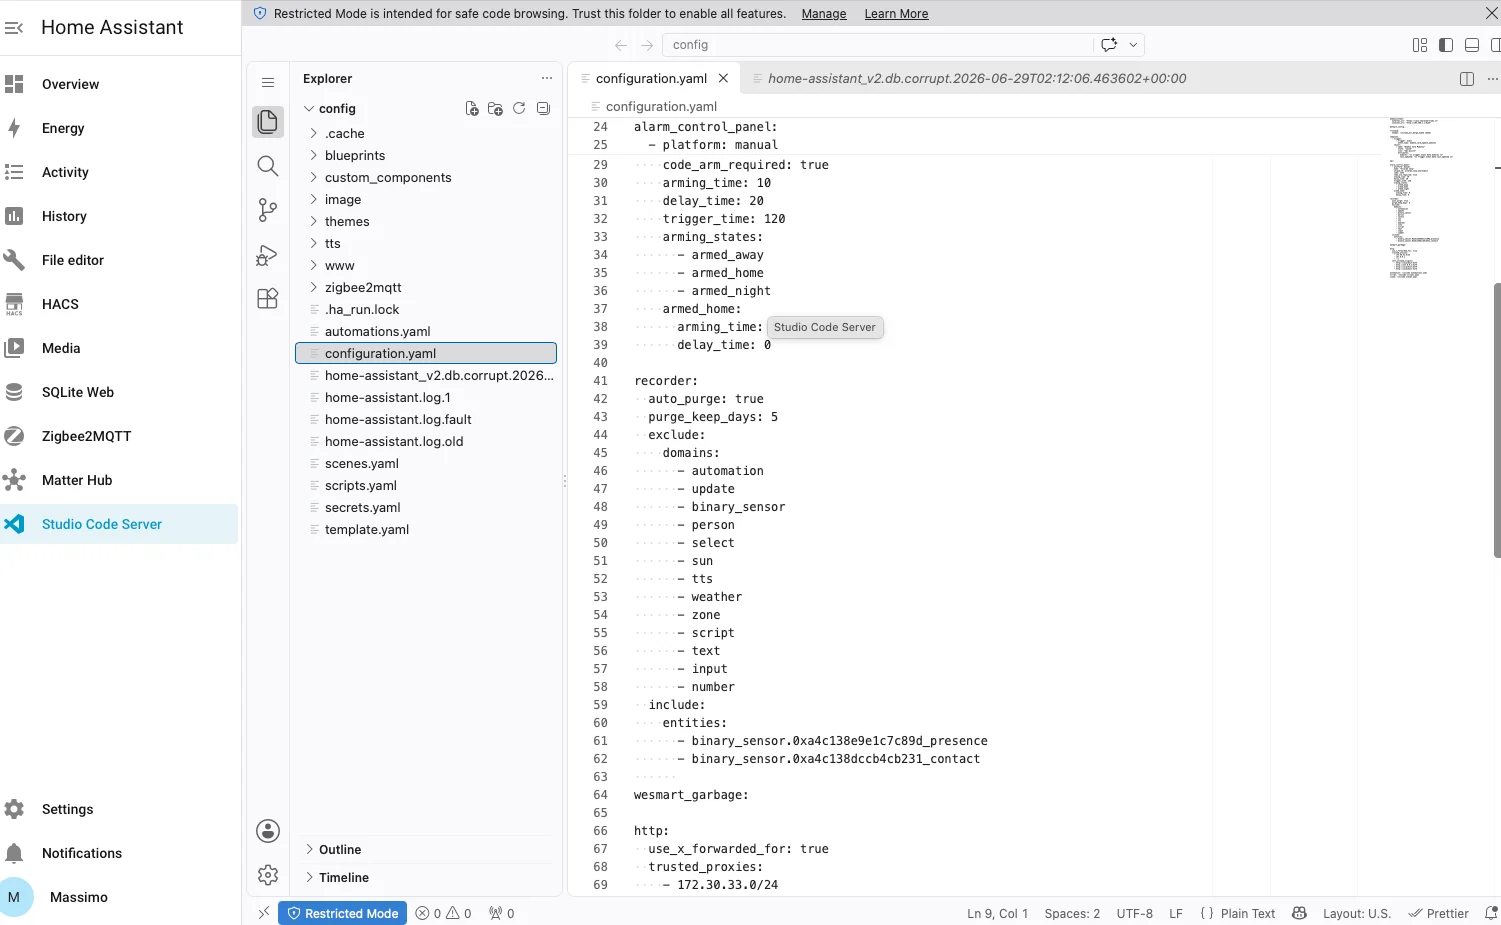The image size is (1501, 925).
Task: Change language mode from Plain Text
Action: [x=1247, y=913]
